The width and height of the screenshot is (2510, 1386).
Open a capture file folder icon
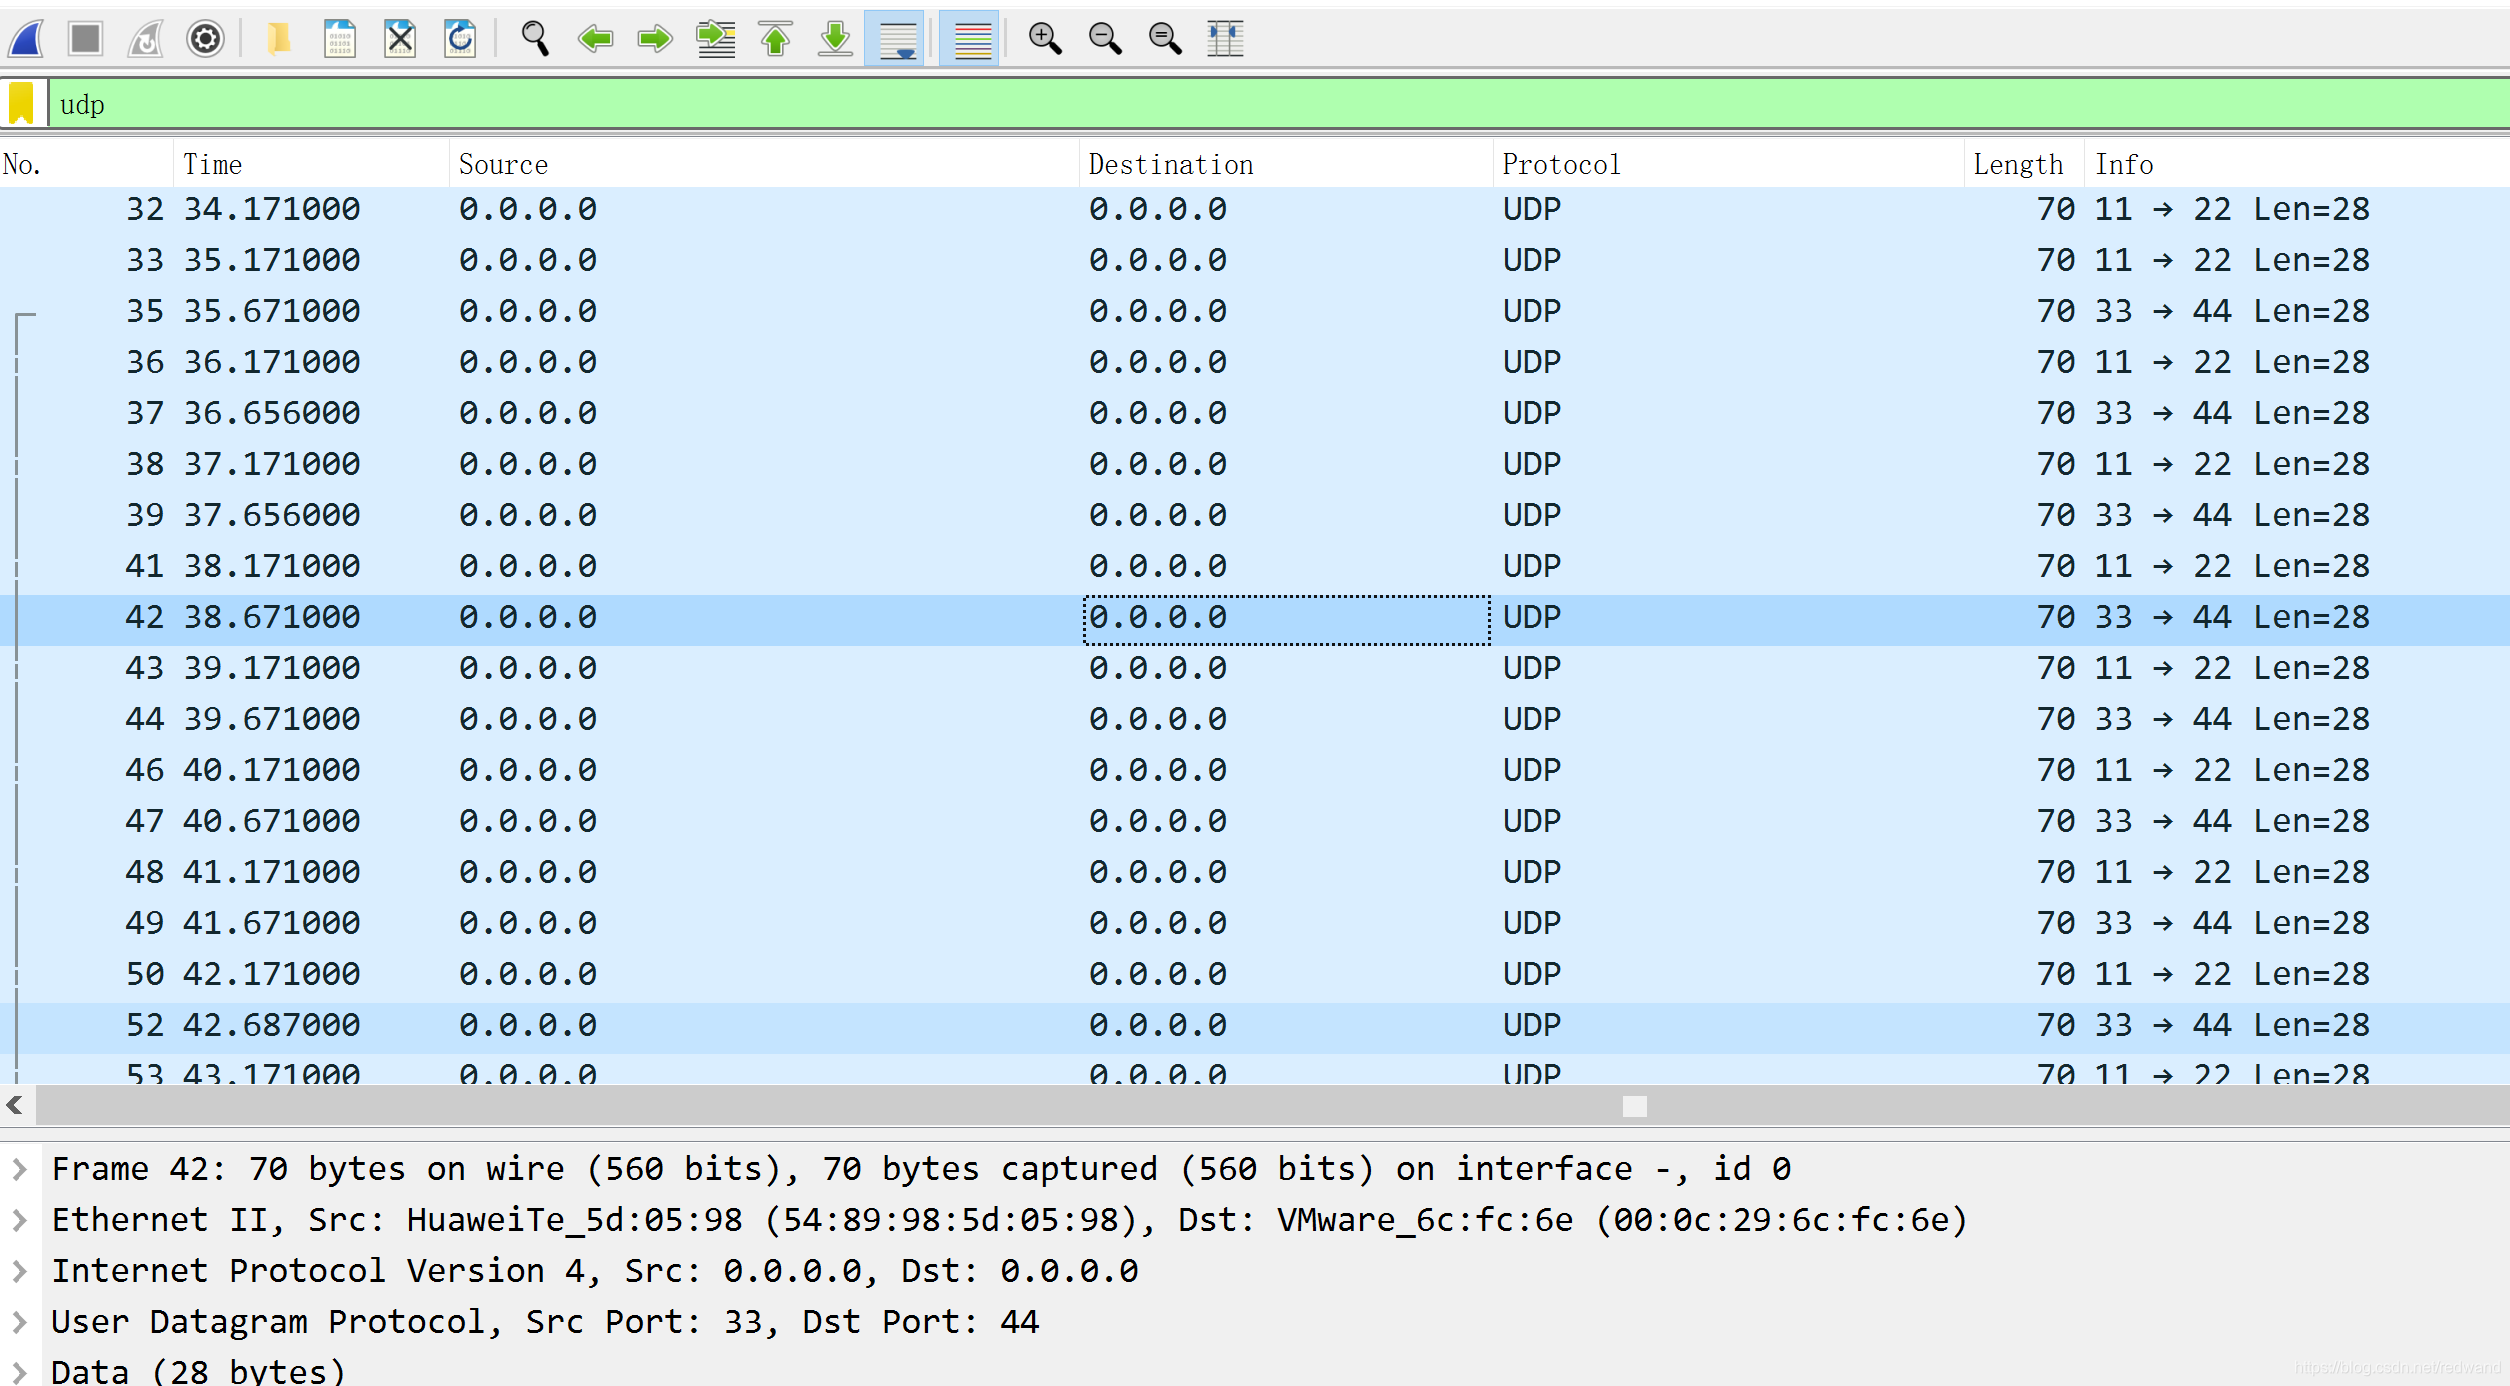click(279, 39)
